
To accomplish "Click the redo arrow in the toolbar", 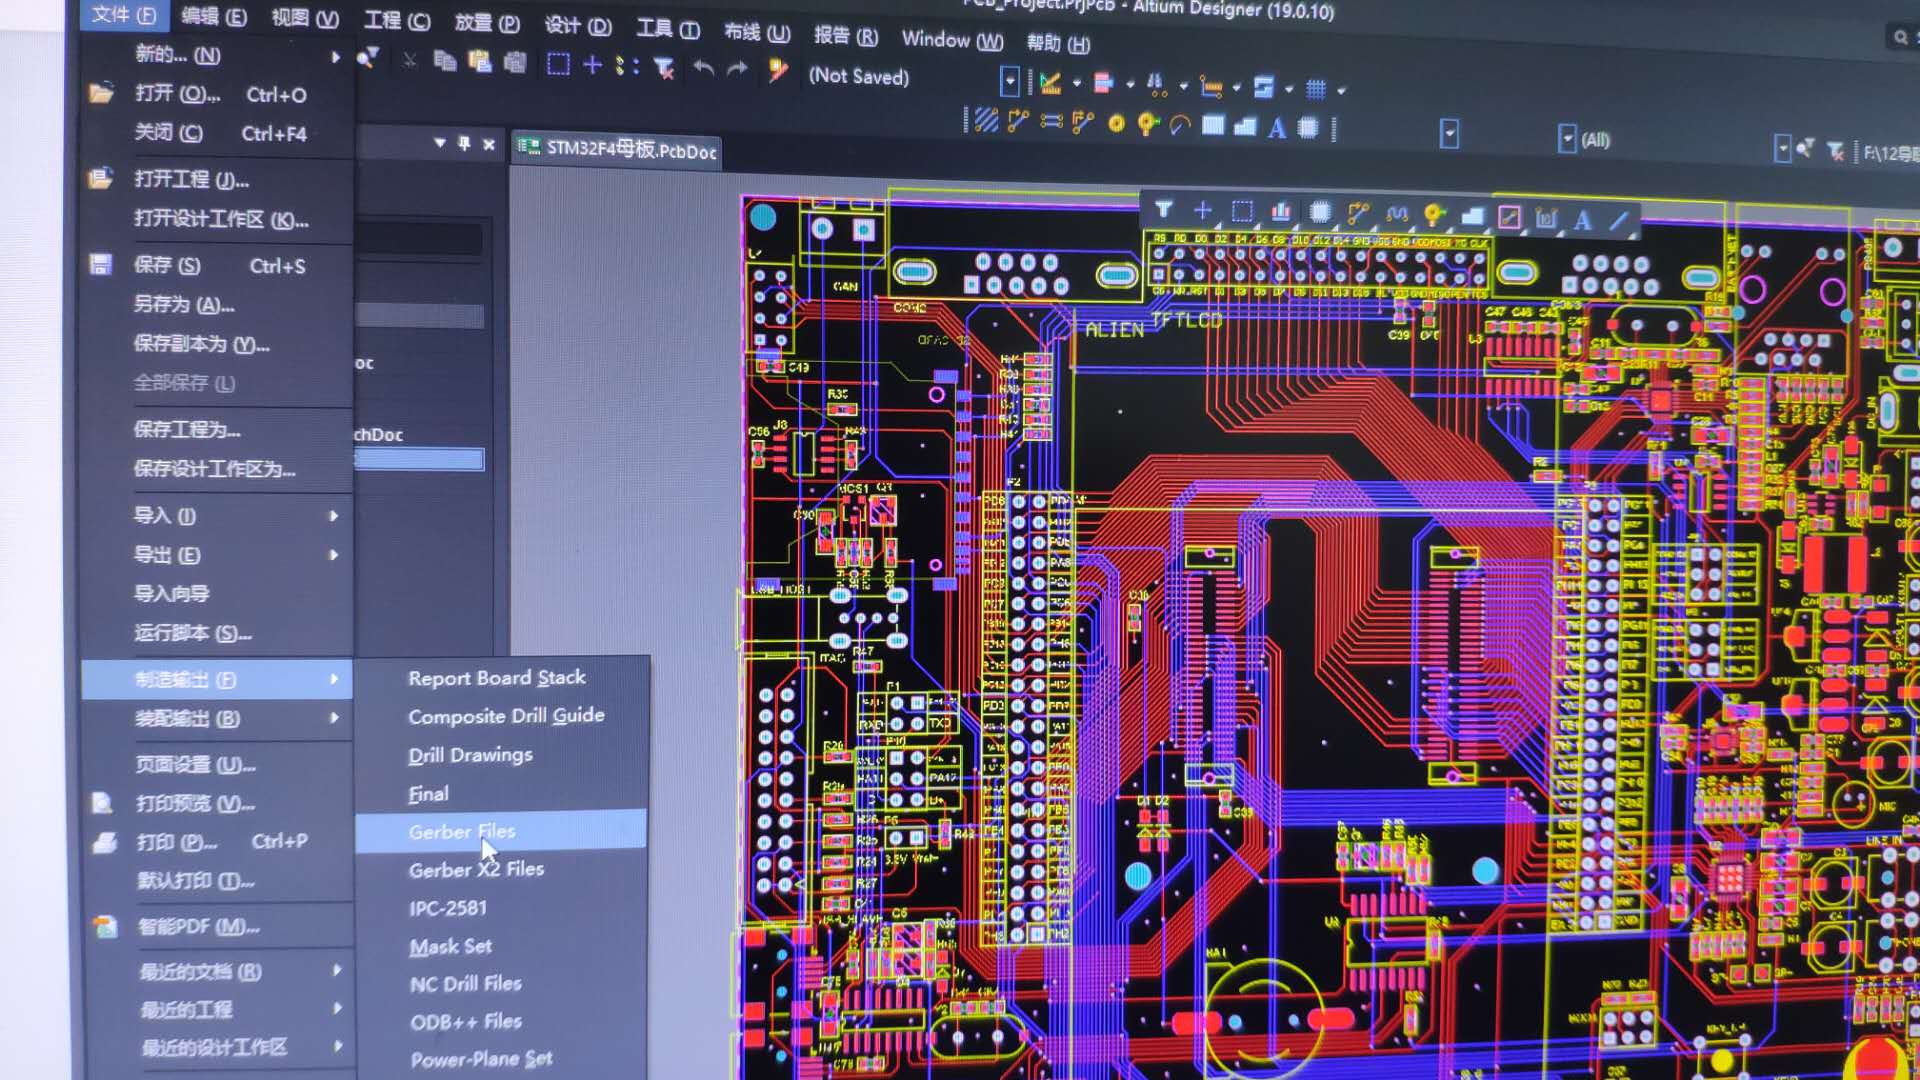I will click(x=737, y=68).
